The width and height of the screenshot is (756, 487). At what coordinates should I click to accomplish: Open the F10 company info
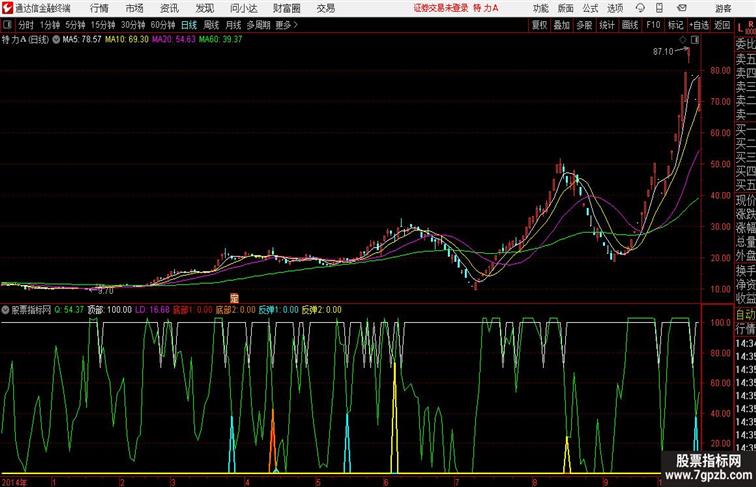(x=653, y=25)
